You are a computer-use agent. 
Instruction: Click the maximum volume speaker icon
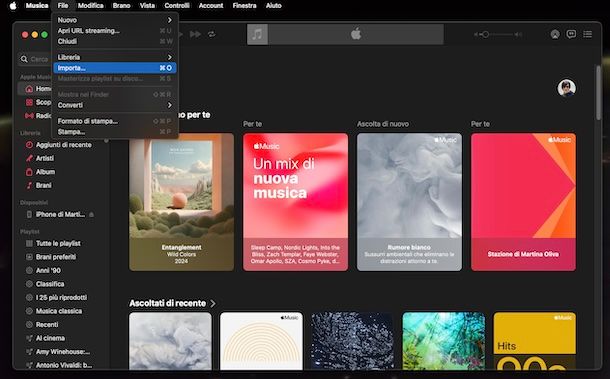pos(518,35)
